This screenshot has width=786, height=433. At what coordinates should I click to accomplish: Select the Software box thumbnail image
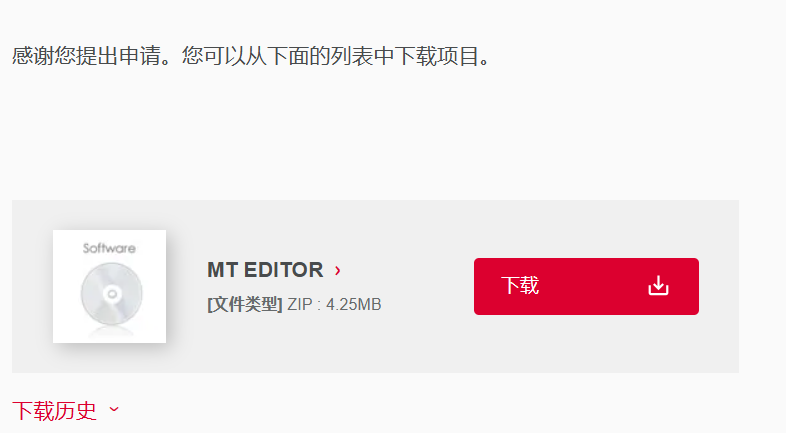point(109,286)
